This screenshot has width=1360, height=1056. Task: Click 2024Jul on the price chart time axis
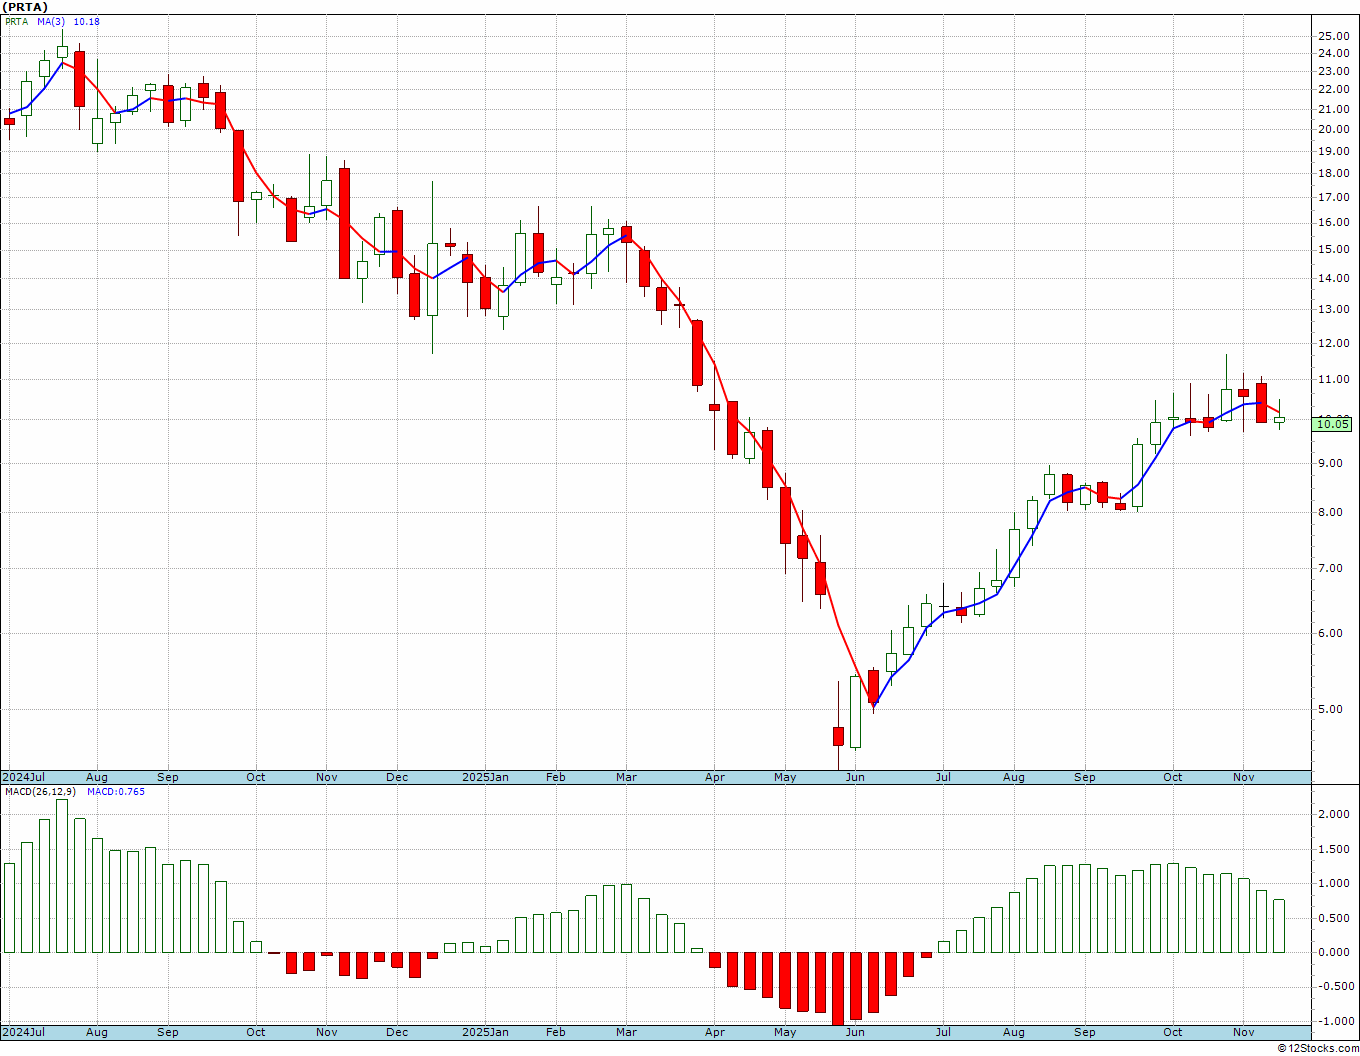(24, 777)
